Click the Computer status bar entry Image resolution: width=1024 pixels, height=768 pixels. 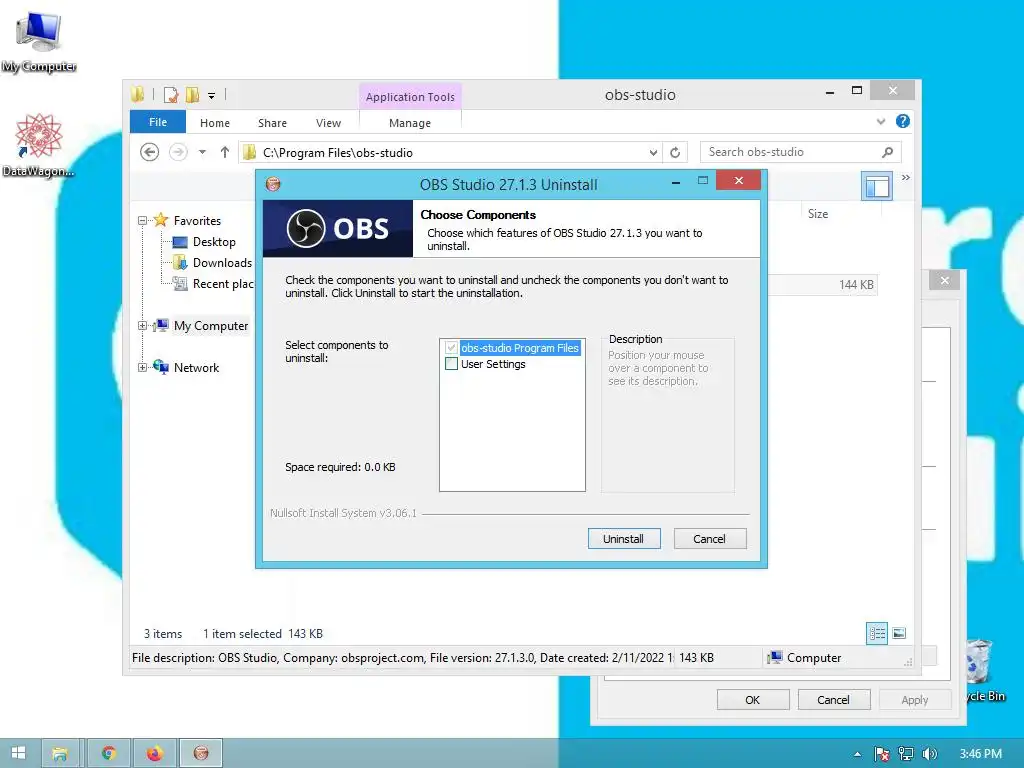(805, 658)
